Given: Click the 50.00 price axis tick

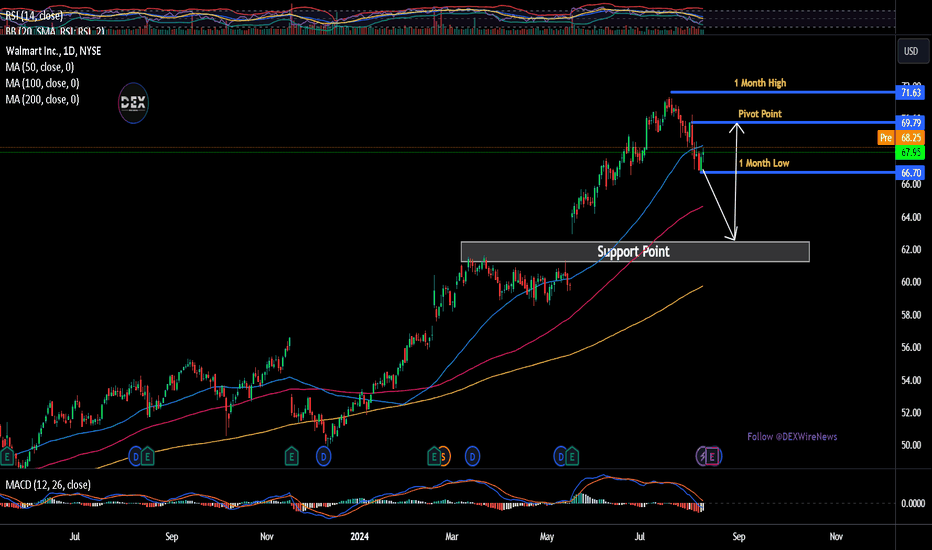Looking at the screenshot, I should 911,445.
